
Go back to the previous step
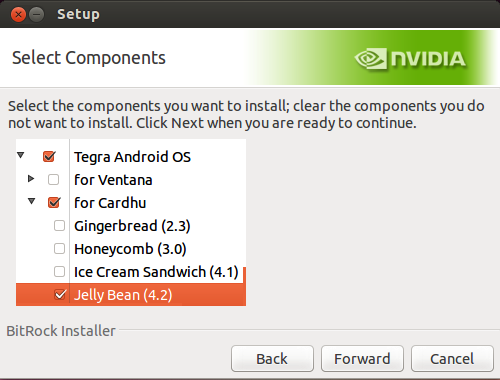(272, 359)
